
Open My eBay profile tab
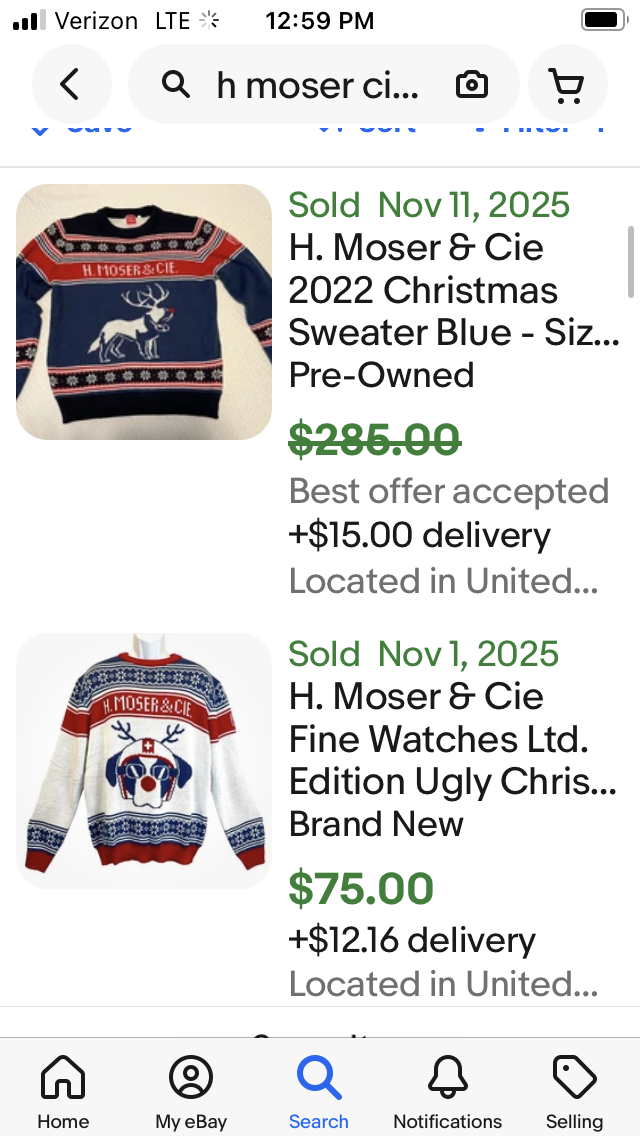[x=191, y=1092]
